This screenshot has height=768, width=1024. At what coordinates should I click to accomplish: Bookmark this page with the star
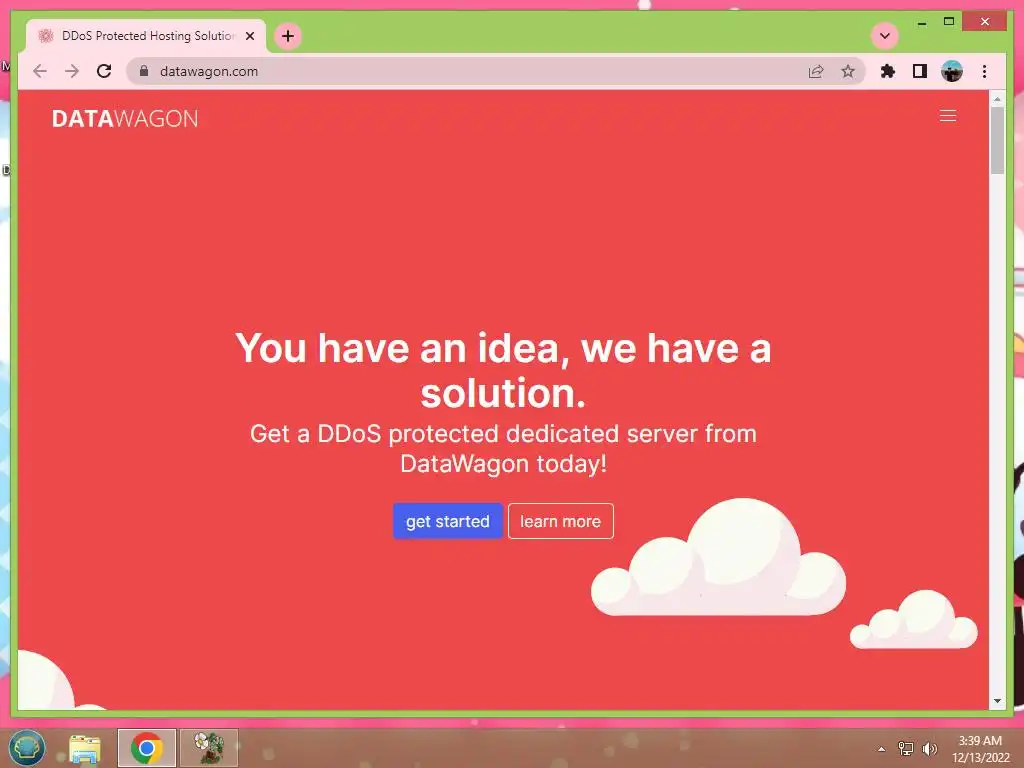click(848, 71)
